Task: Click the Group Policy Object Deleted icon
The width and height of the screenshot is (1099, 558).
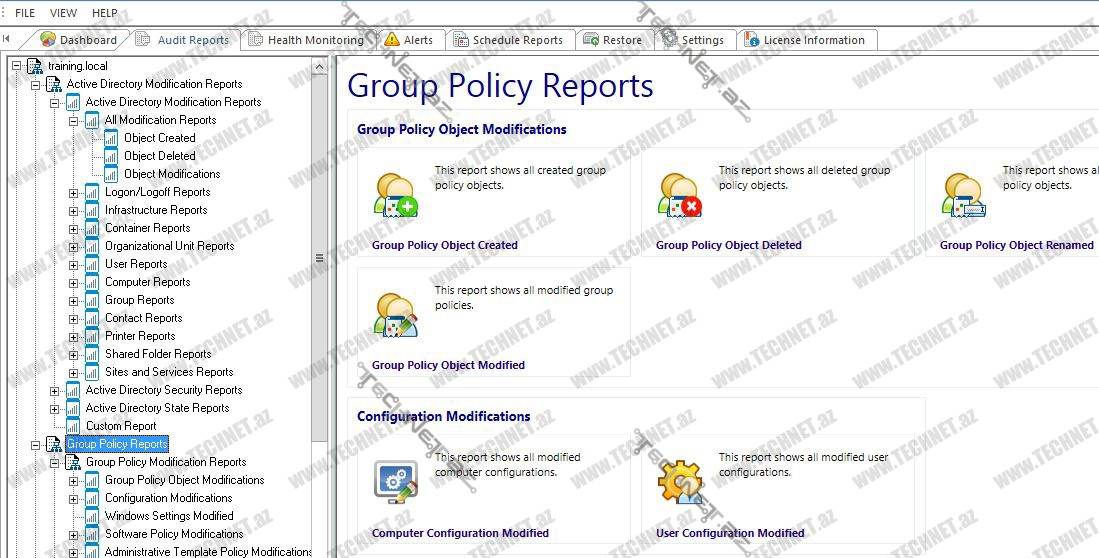Action: [679, 195]
